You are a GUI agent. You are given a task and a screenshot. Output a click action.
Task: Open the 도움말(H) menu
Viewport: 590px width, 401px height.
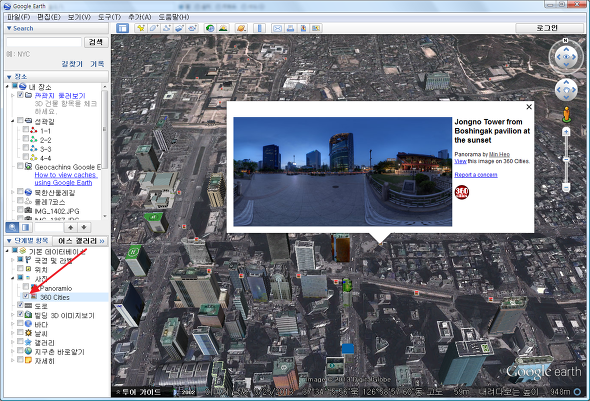point(173,17)
